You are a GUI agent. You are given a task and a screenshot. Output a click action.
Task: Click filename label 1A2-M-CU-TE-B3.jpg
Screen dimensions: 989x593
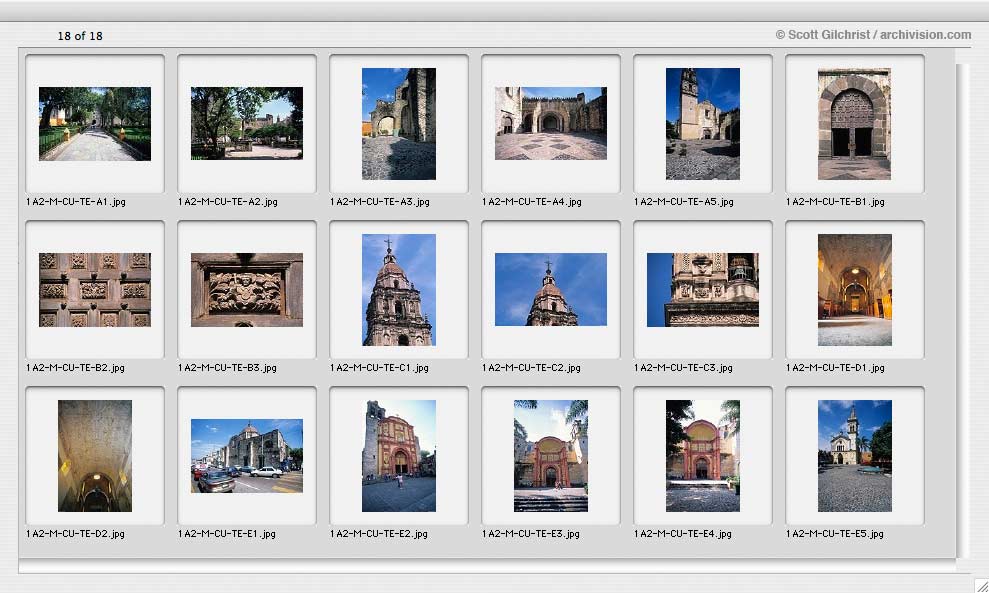click(227, 368)
